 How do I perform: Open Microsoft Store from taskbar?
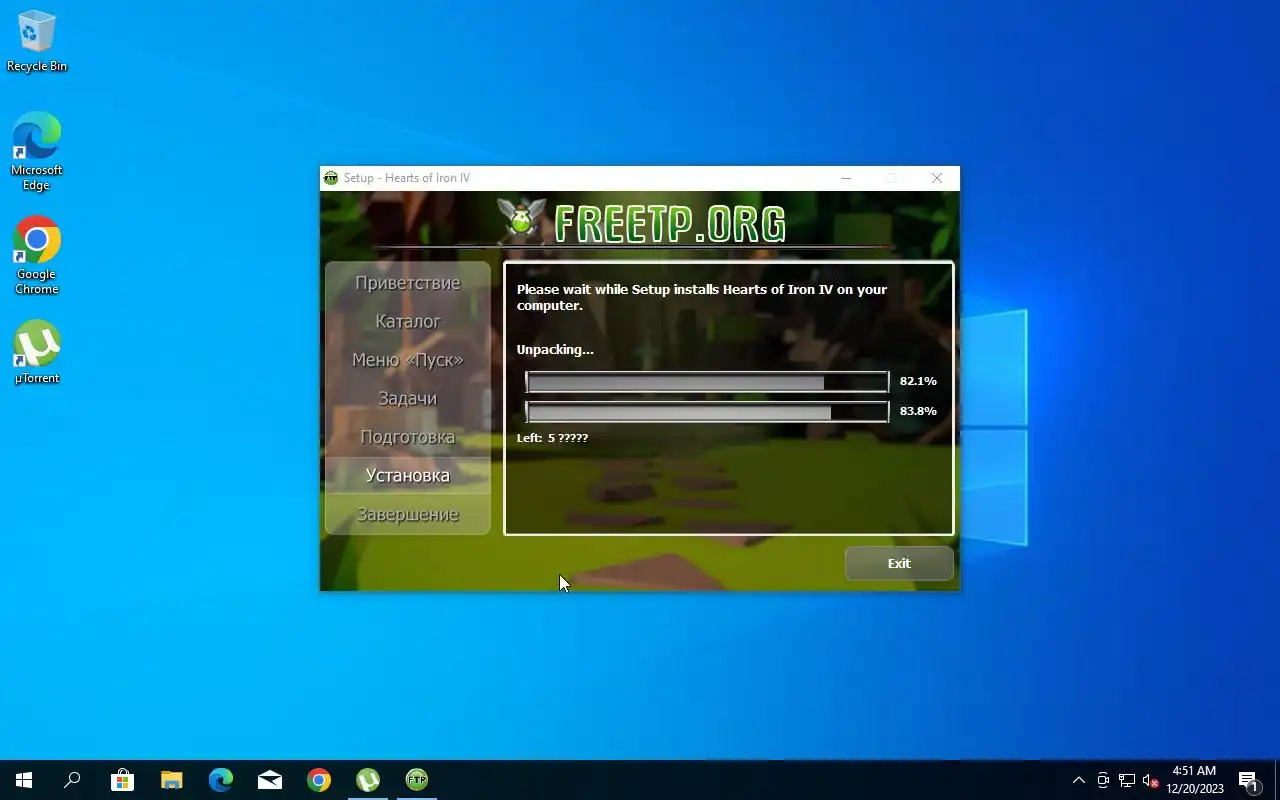click(122, 780)
